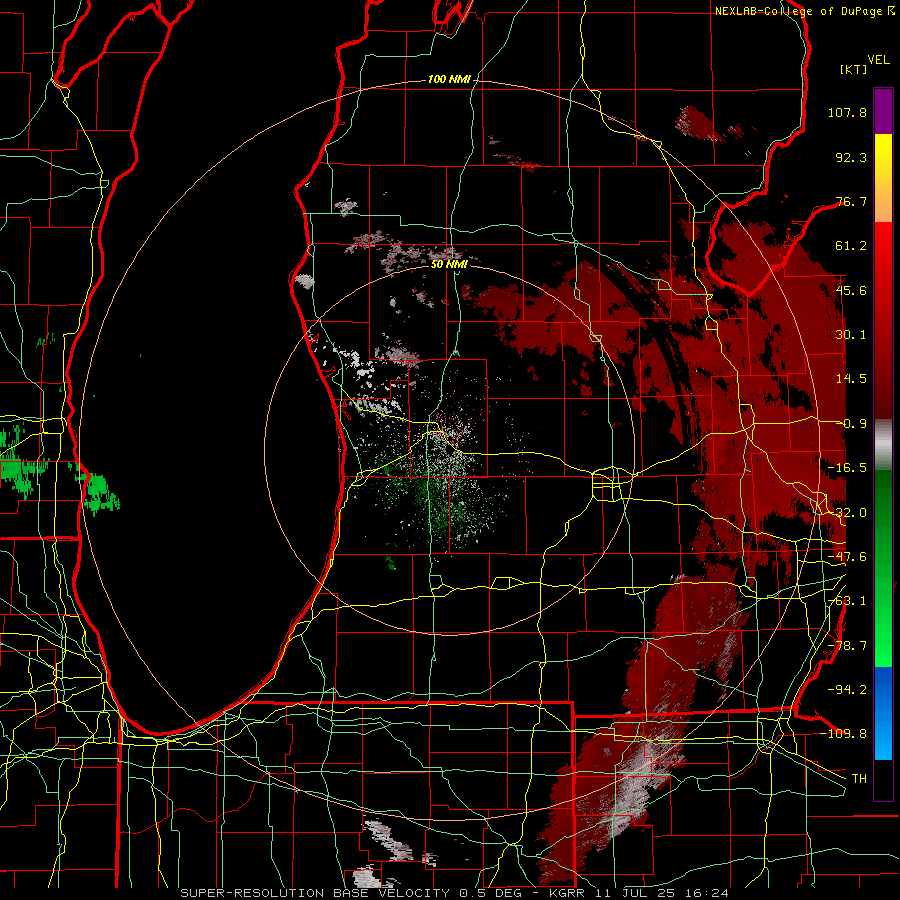Image resolution: width=900 pixels, height=900 pixels.
Task: Click the 45.6 velocity scale value
Action: pyautogui.click(x=851, y=290)
